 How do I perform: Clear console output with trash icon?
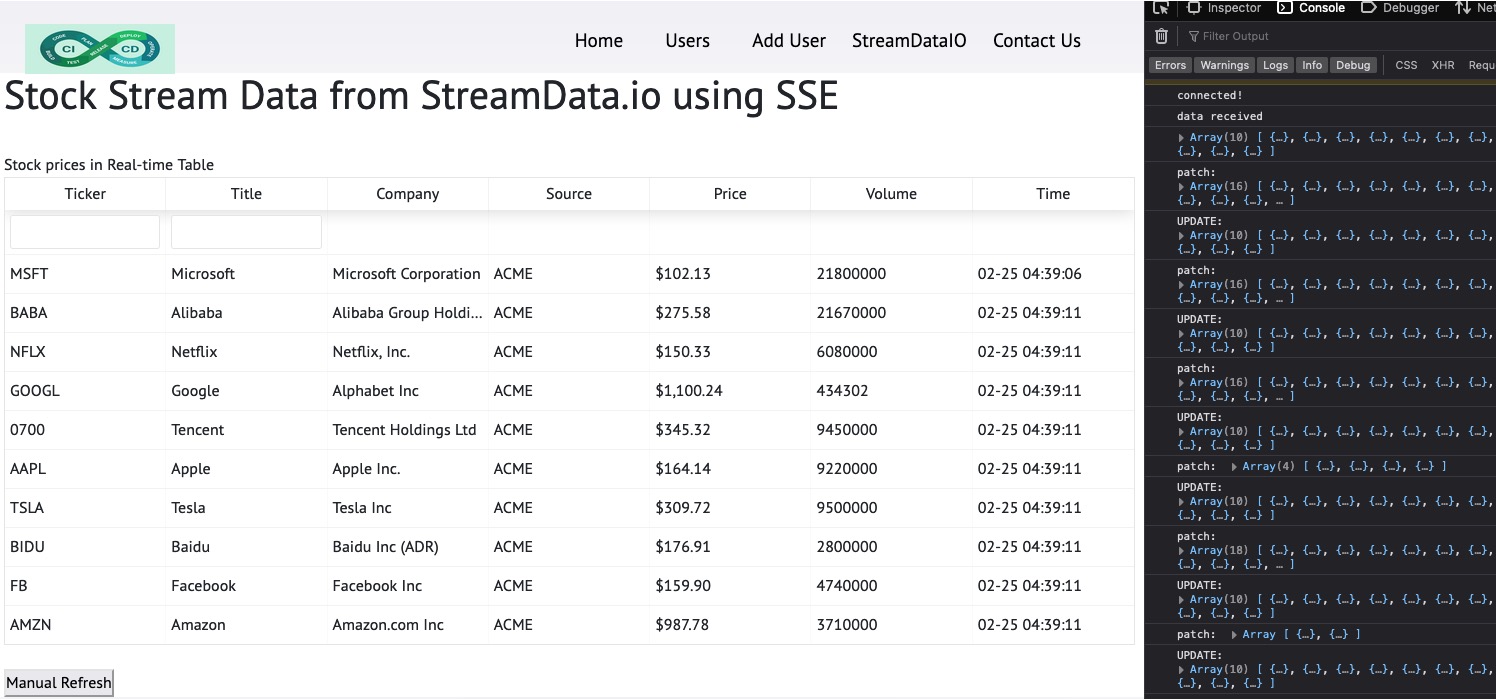coord(1161,36)
